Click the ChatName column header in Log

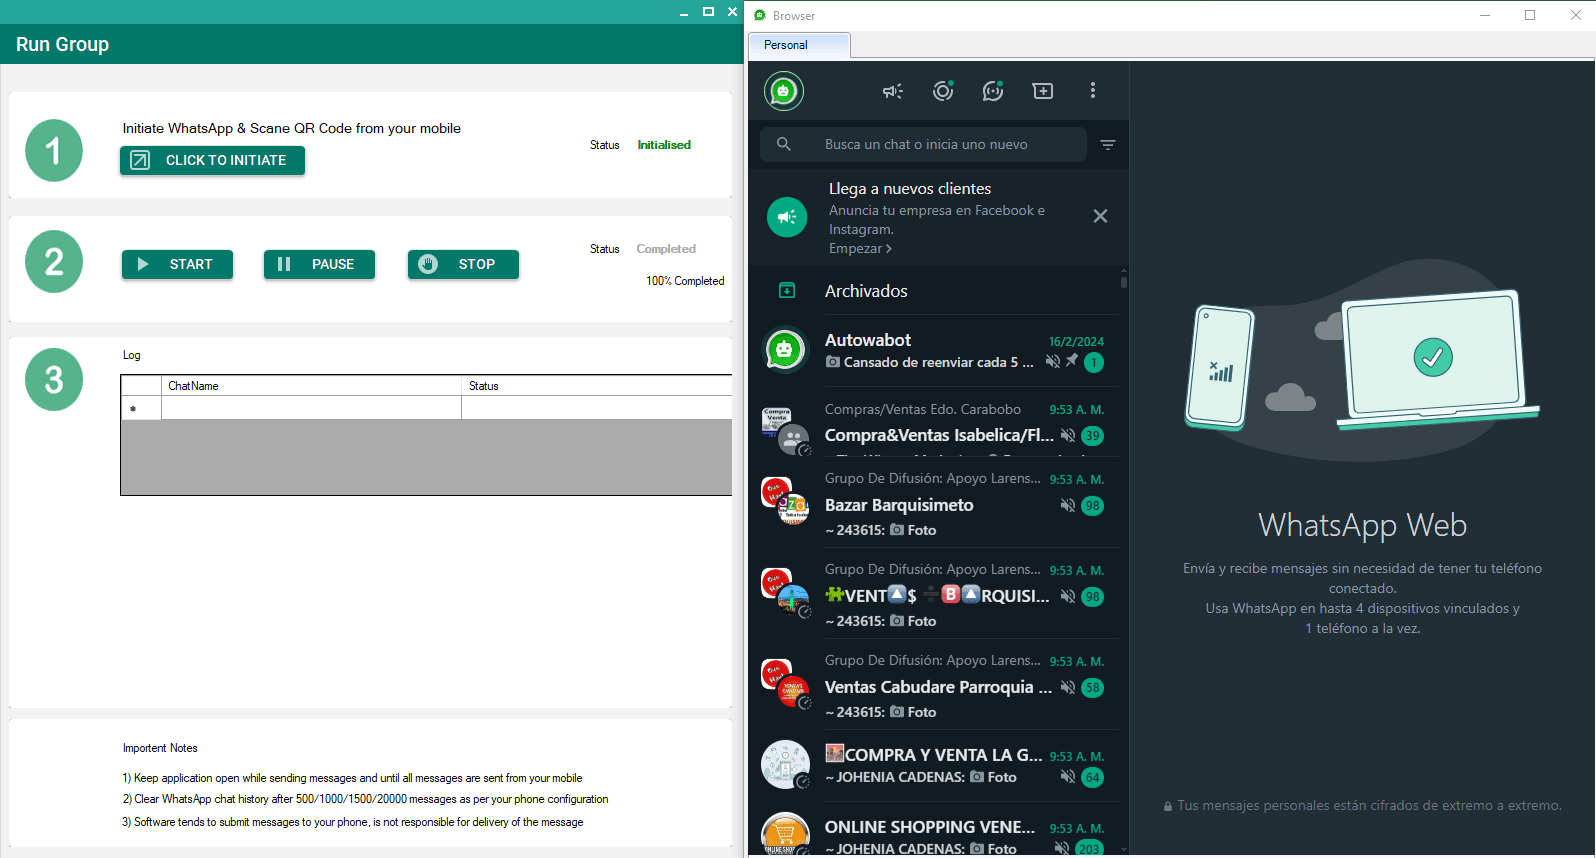(x=310, y=386)
